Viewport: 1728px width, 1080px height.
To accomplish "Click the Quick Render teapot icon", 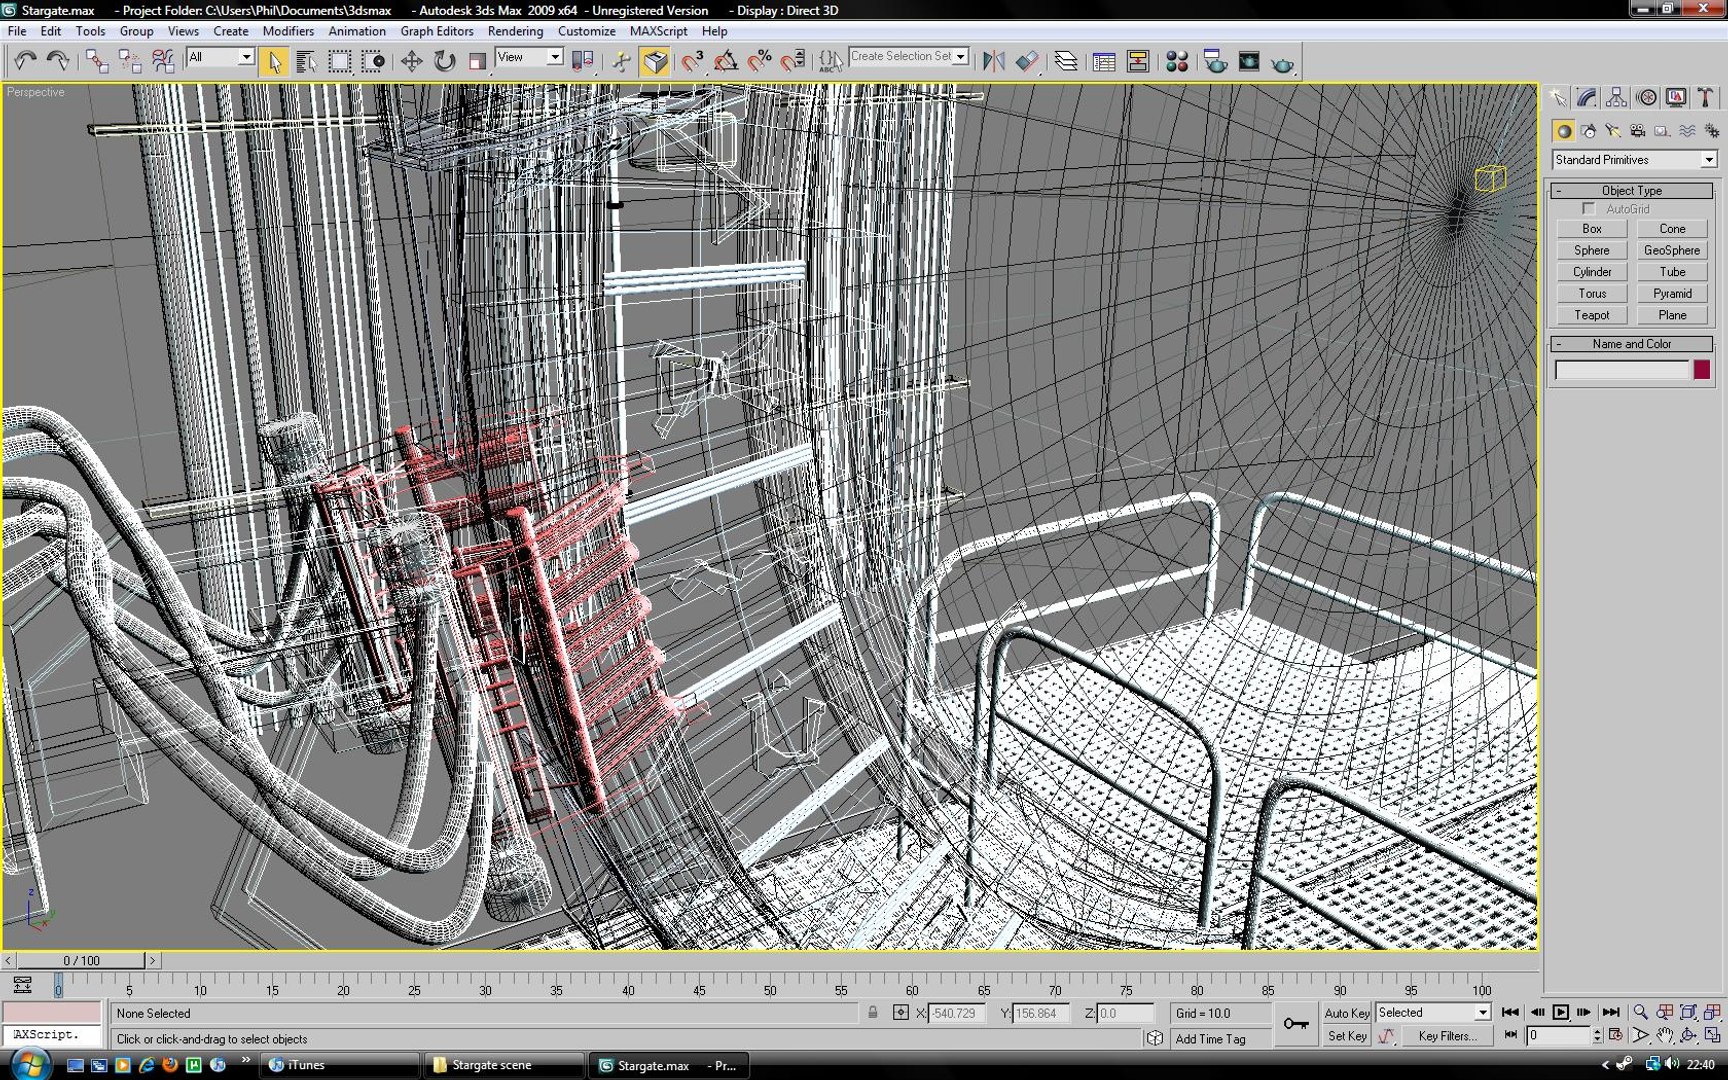I will point(1283,62).
